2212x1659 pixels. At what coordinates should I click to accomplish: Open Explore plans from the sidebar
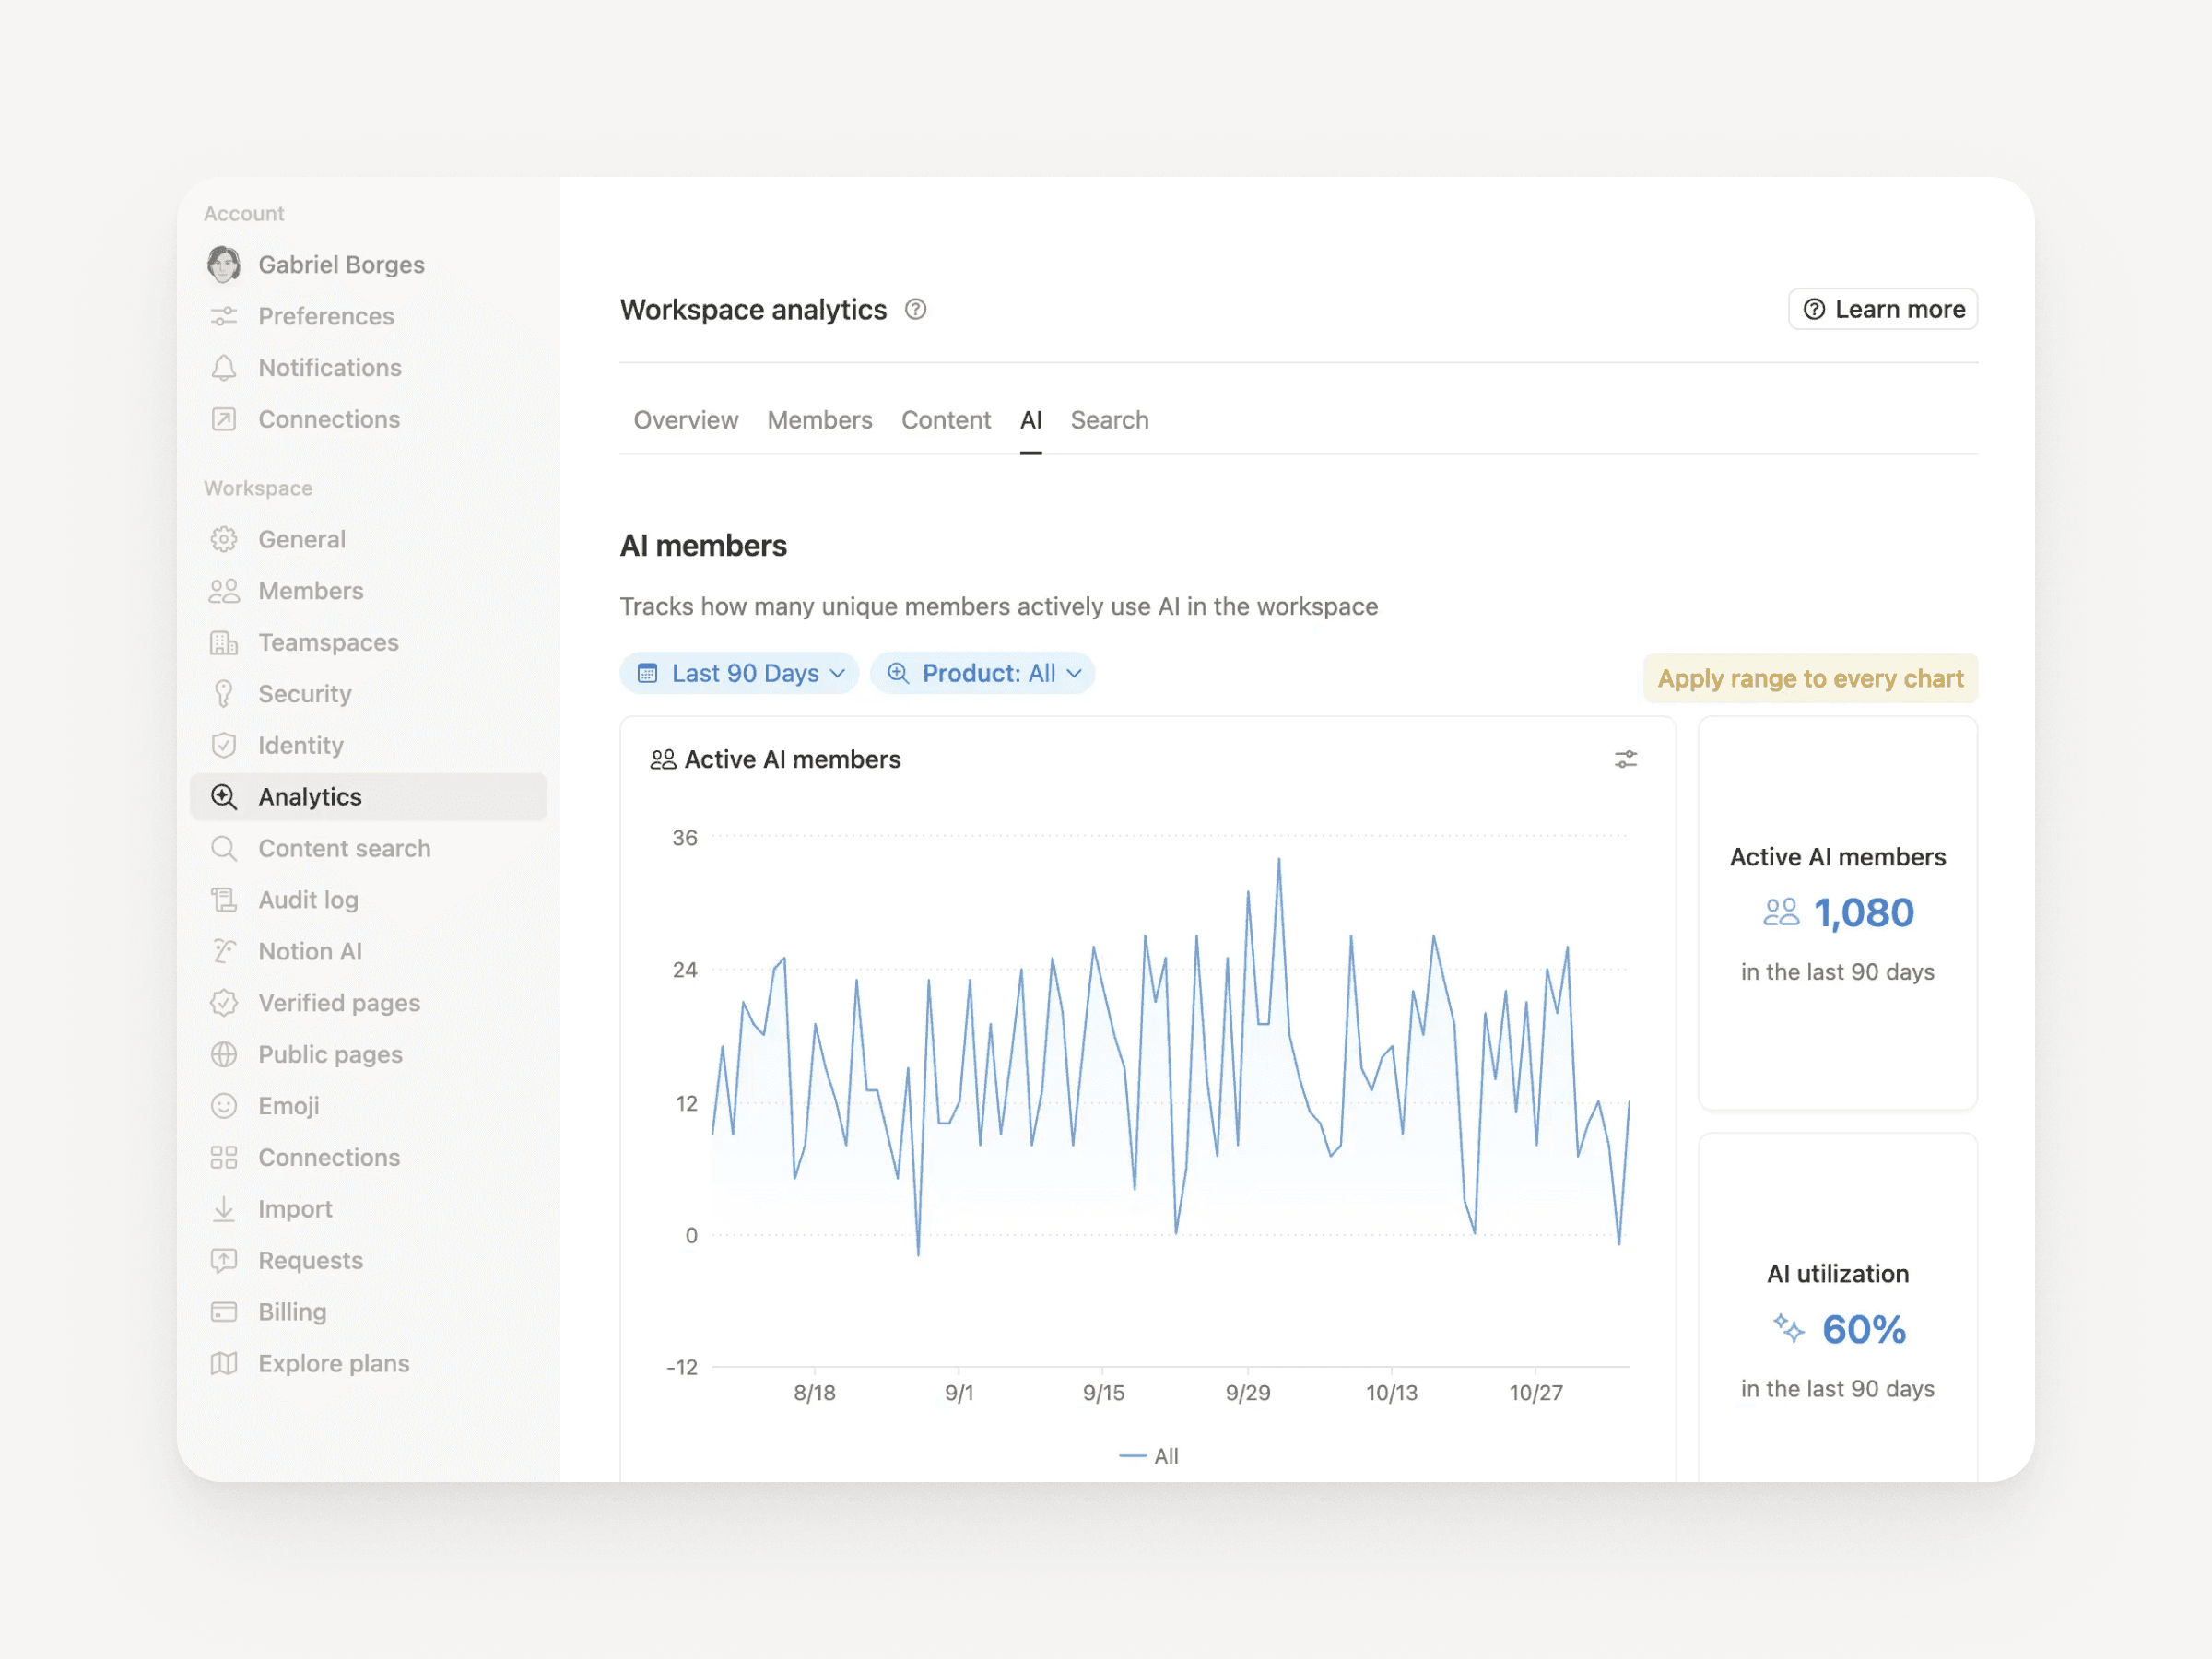coord(333,1363)
